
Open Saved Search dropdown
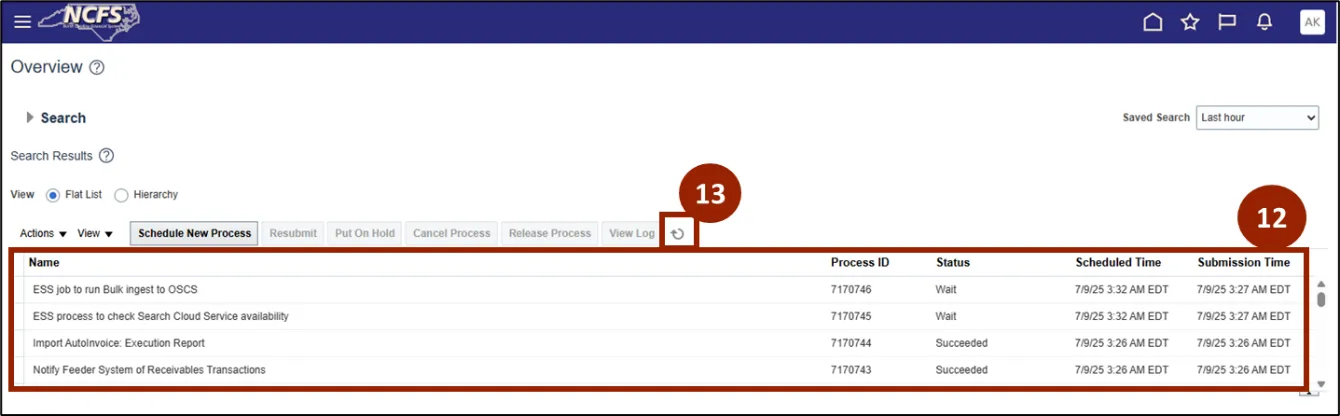1258,118
